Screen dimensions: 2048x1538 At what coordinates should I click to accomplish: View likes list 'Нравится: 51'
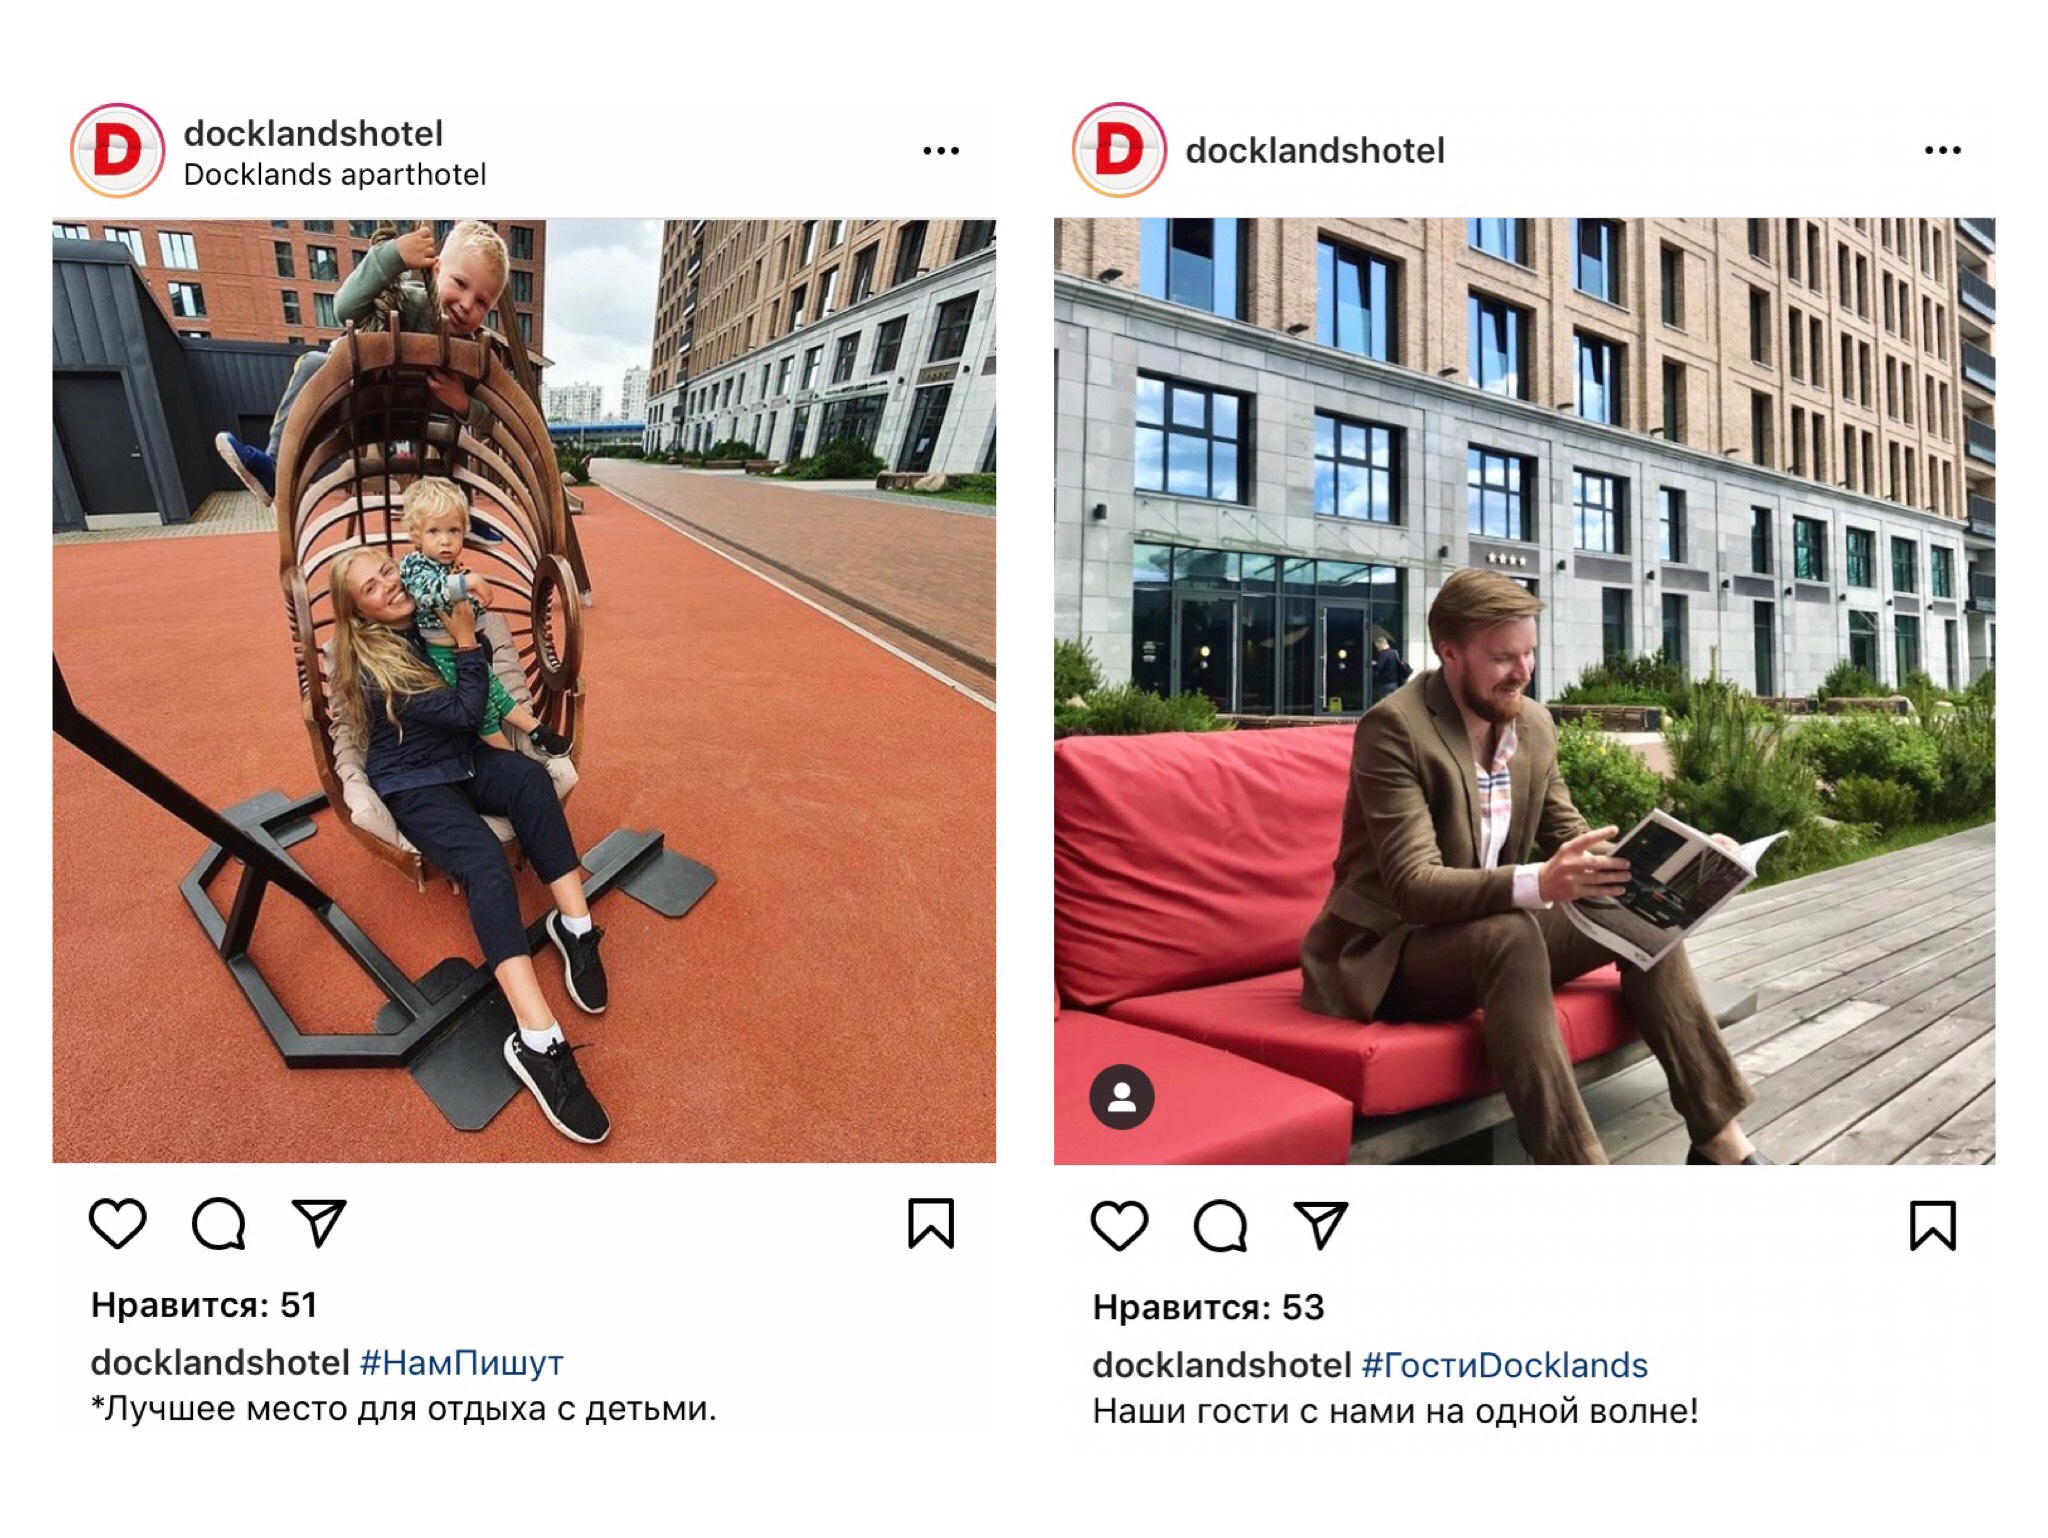(204, 1305)
